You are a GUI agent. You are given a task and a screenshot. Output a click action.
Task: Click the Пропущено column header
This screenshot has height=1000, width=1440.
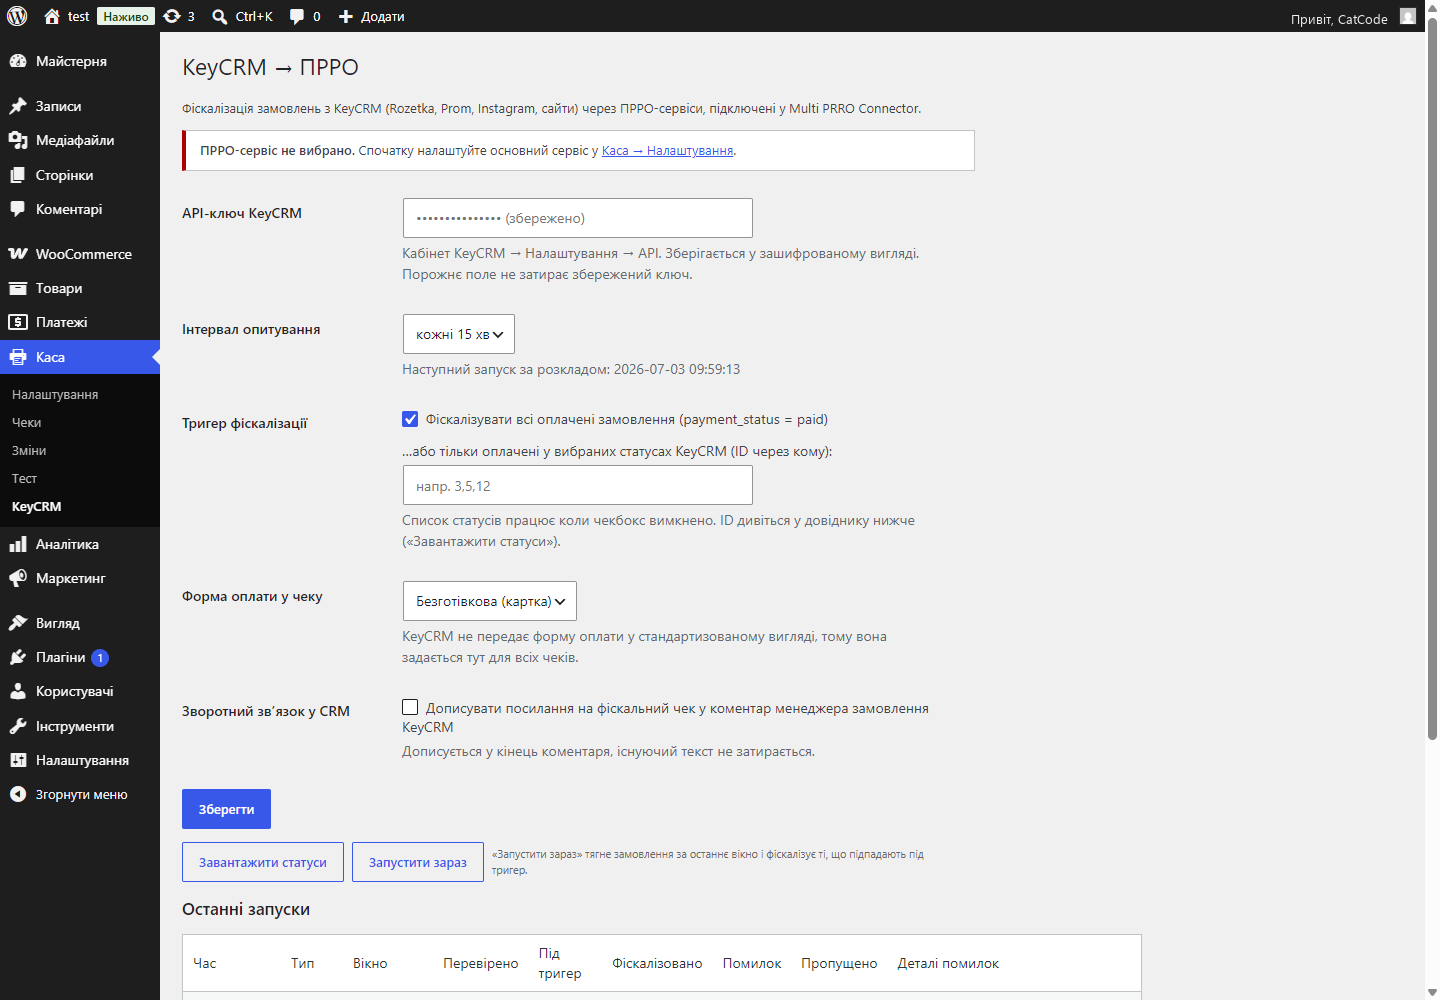pos(839,963)
